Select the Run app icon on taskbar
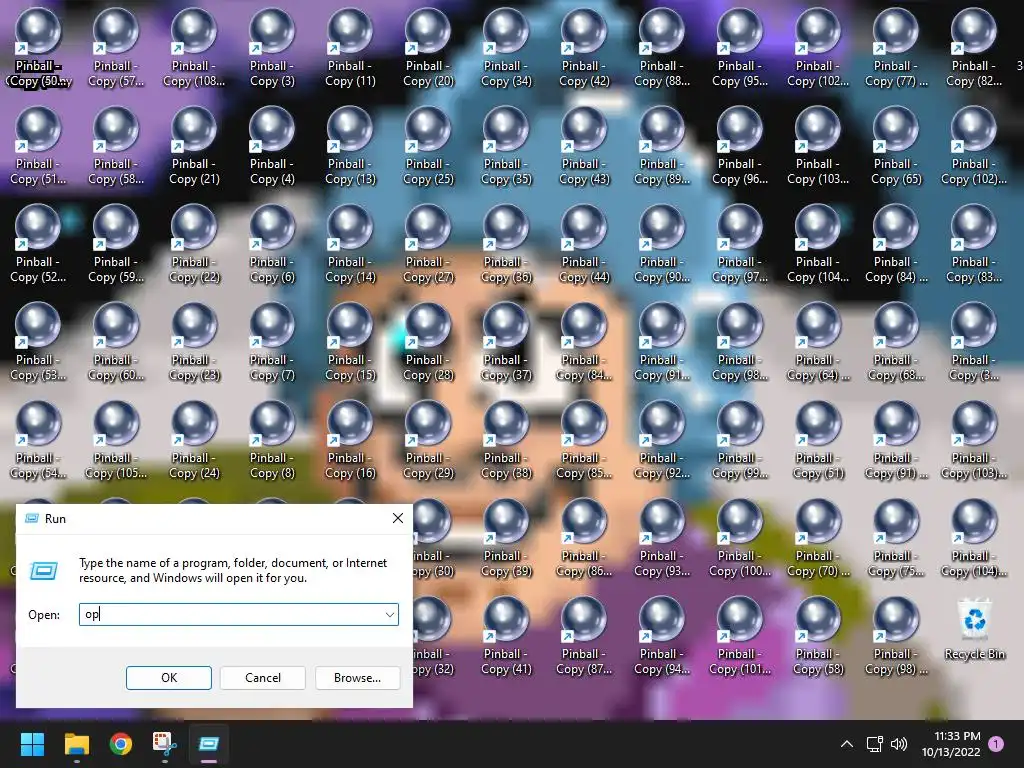Screen dimensions: 1024x768 (209, 744)
